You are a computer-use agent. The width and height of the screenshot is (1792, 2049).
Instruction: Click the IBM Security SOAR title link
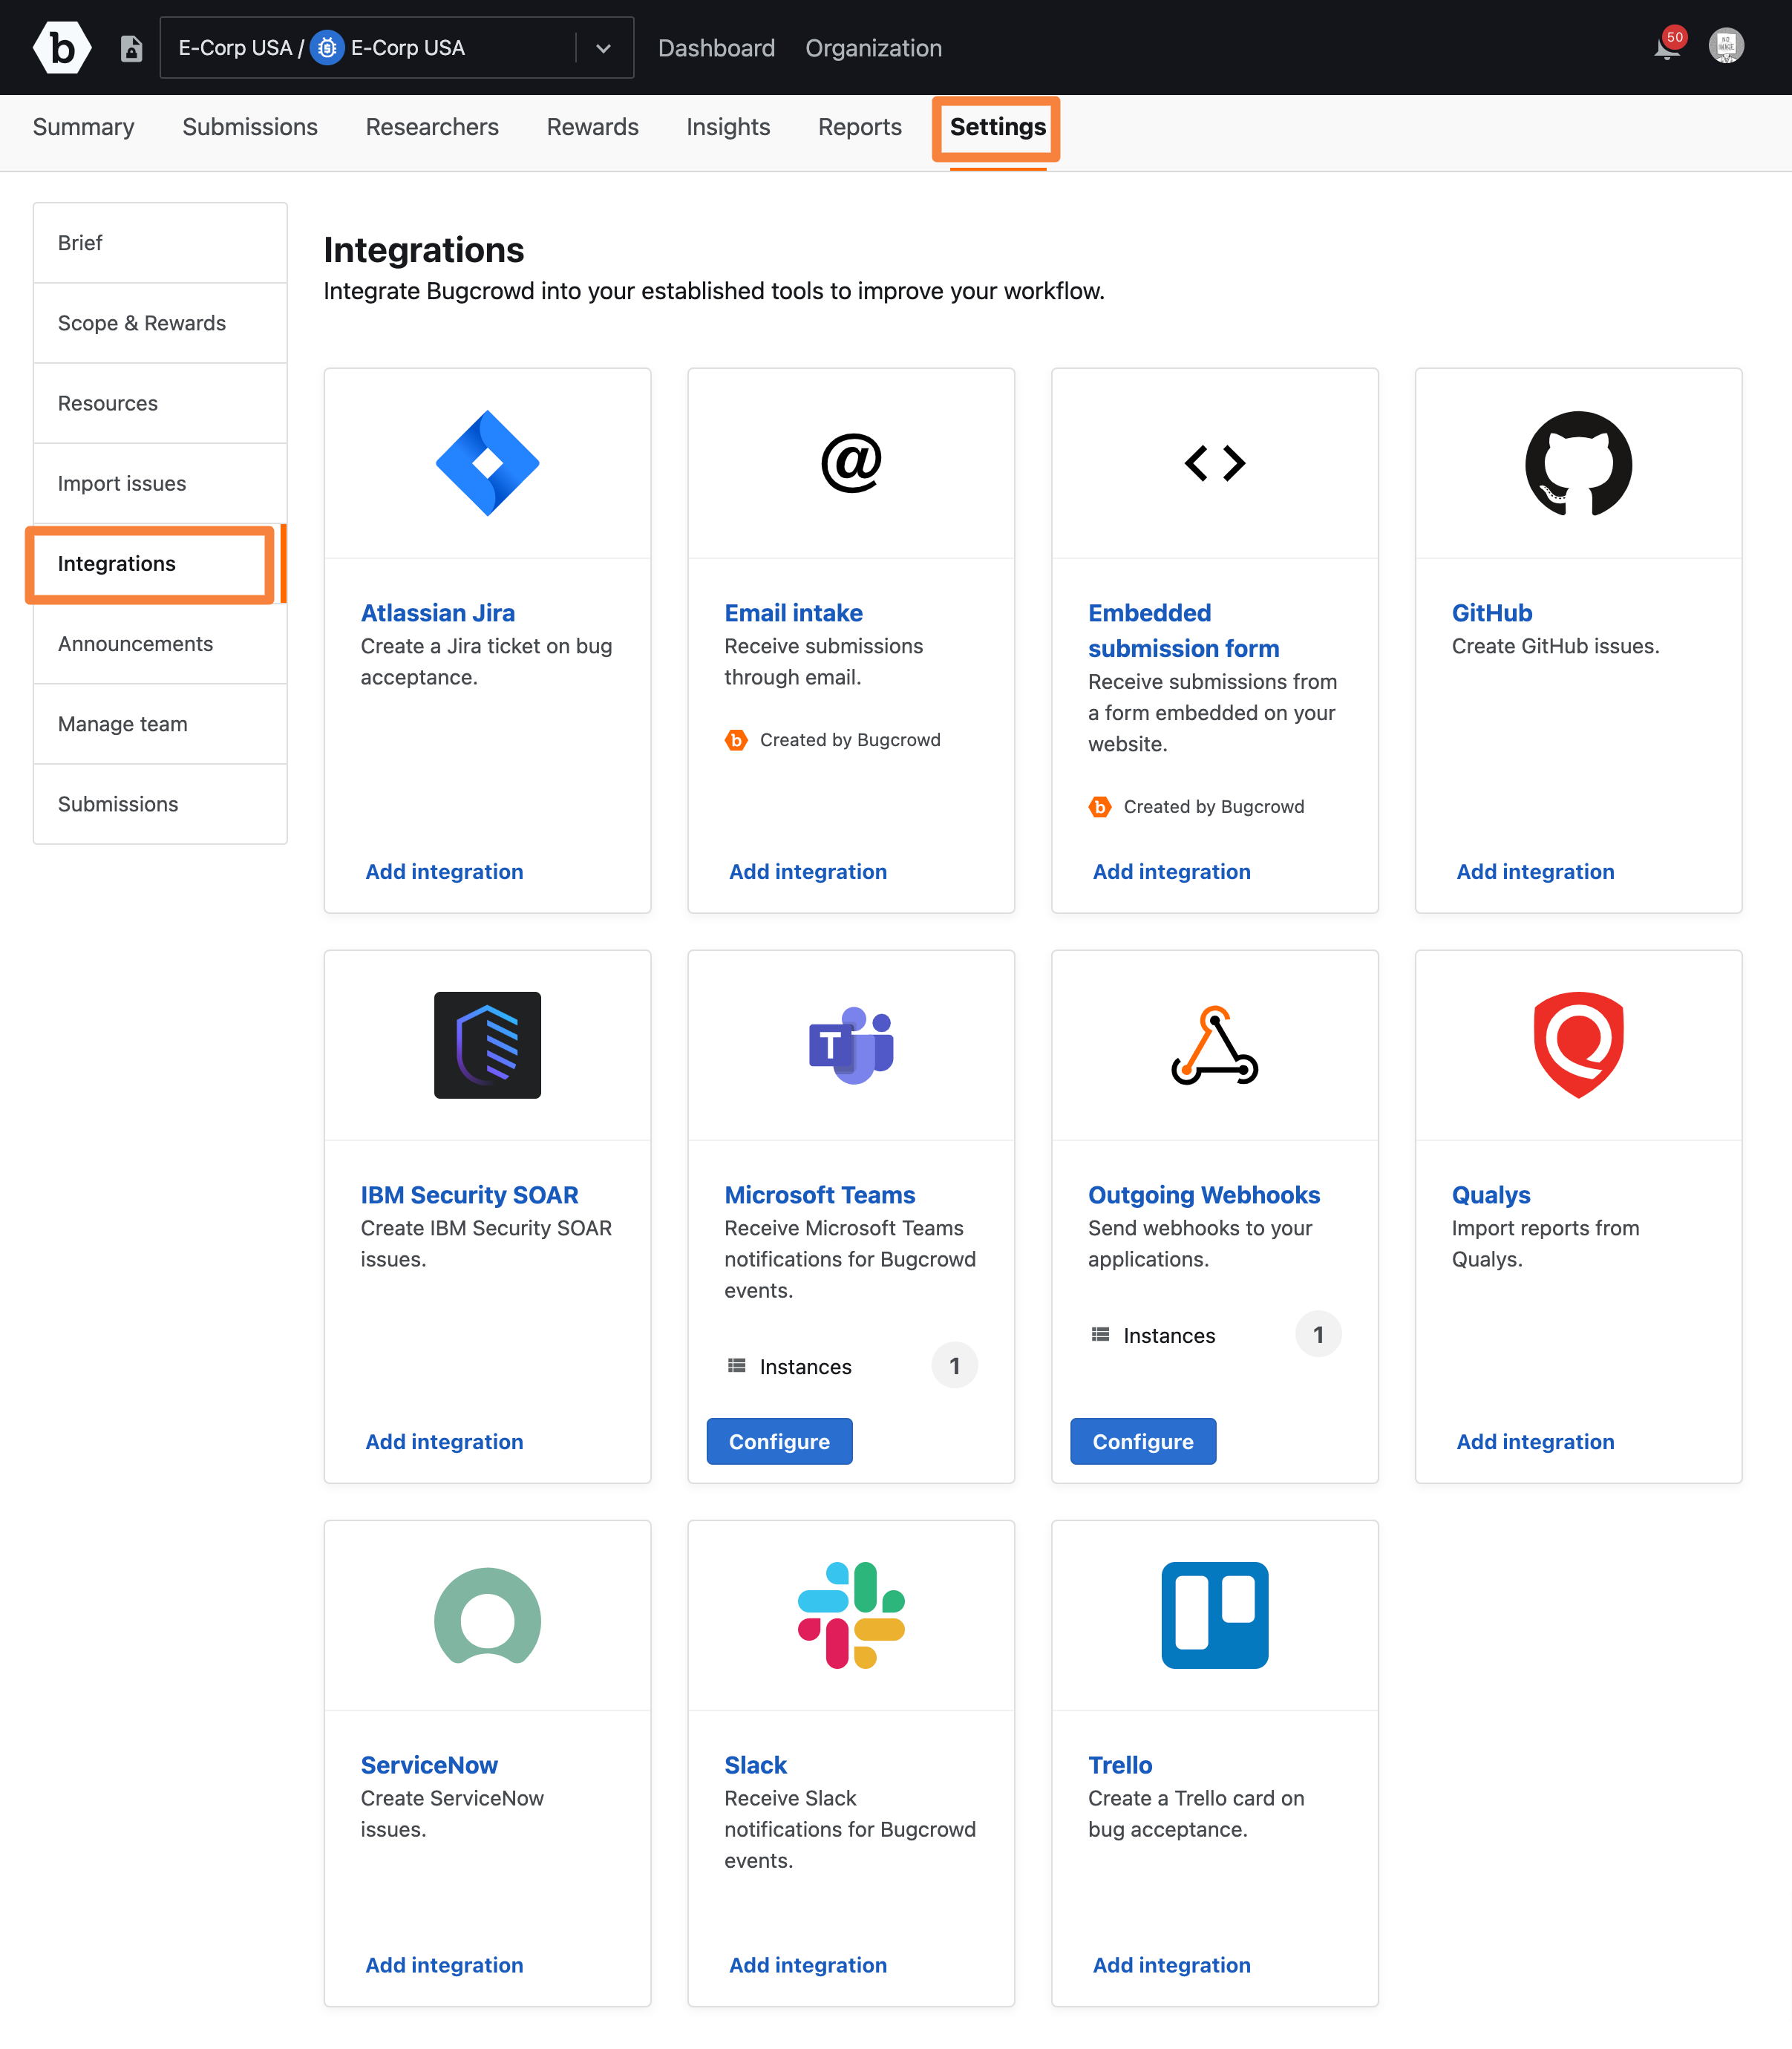tap(469, 1195)
